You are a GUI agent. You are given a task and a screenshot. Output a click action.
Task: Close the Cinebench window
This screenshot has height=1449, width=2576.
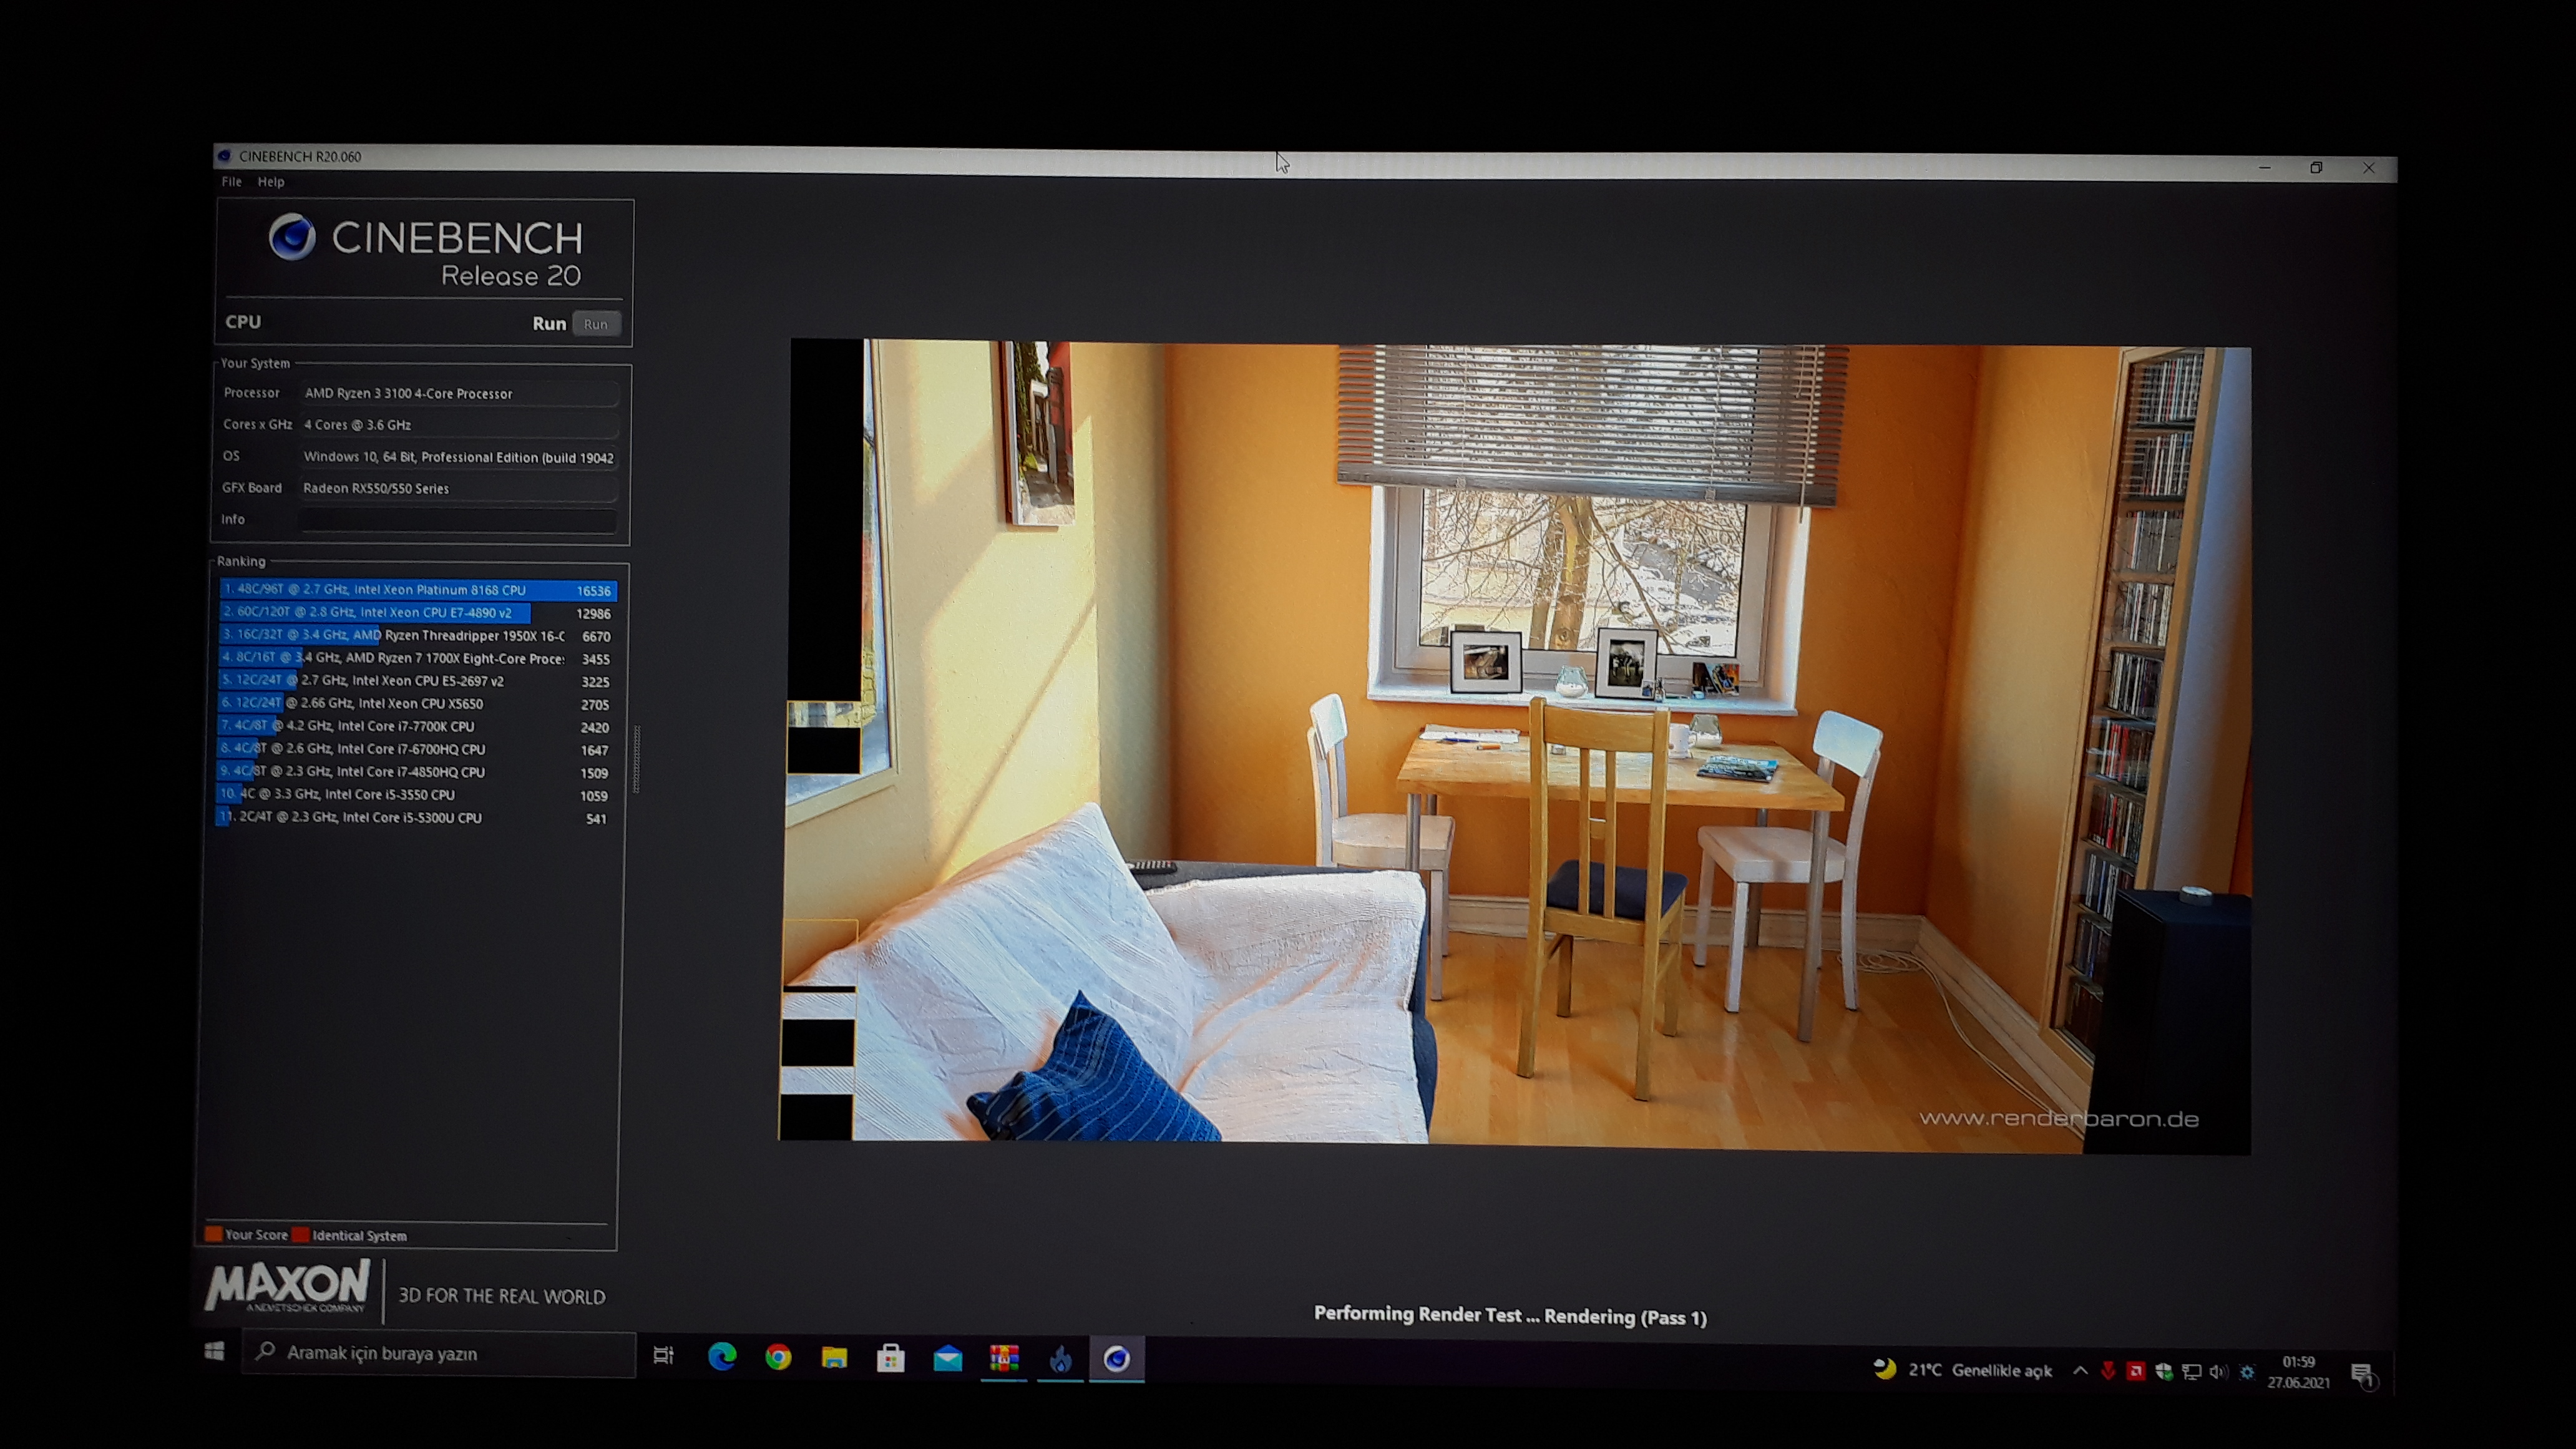(2368, 168)
